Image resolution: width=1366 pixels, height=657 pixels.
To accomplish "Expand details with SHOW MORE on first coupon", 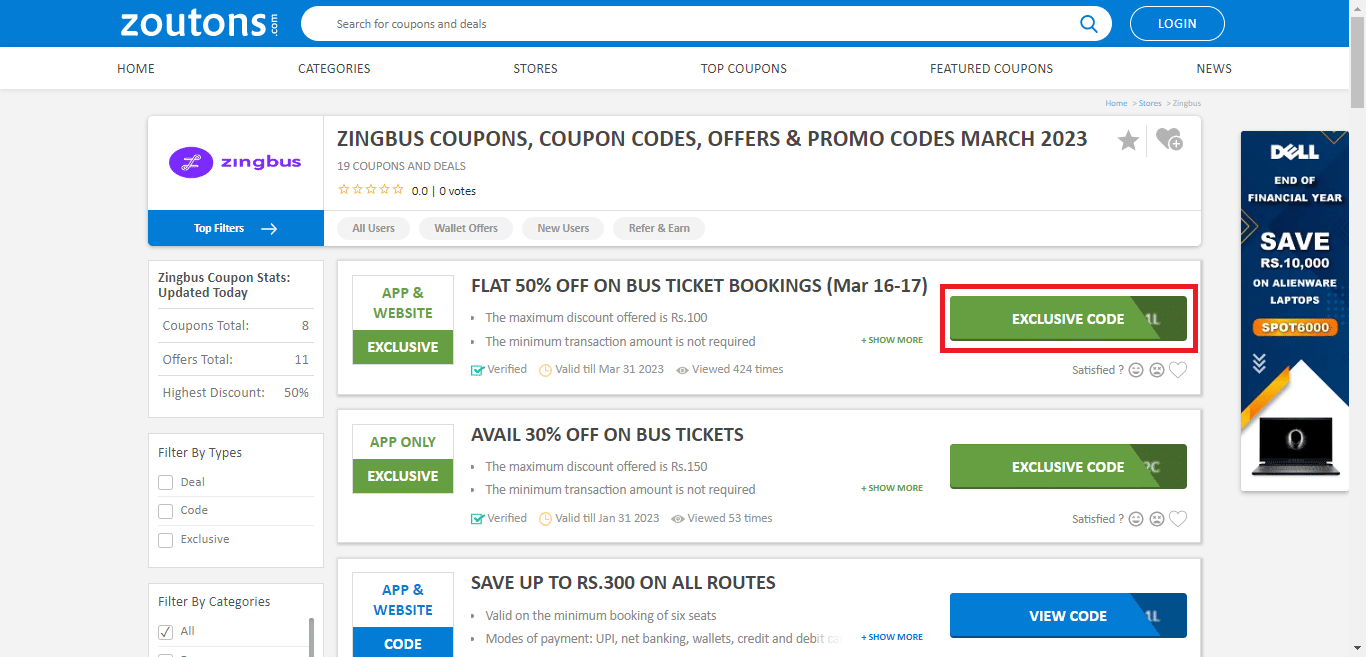I will [x=891, y=340].
